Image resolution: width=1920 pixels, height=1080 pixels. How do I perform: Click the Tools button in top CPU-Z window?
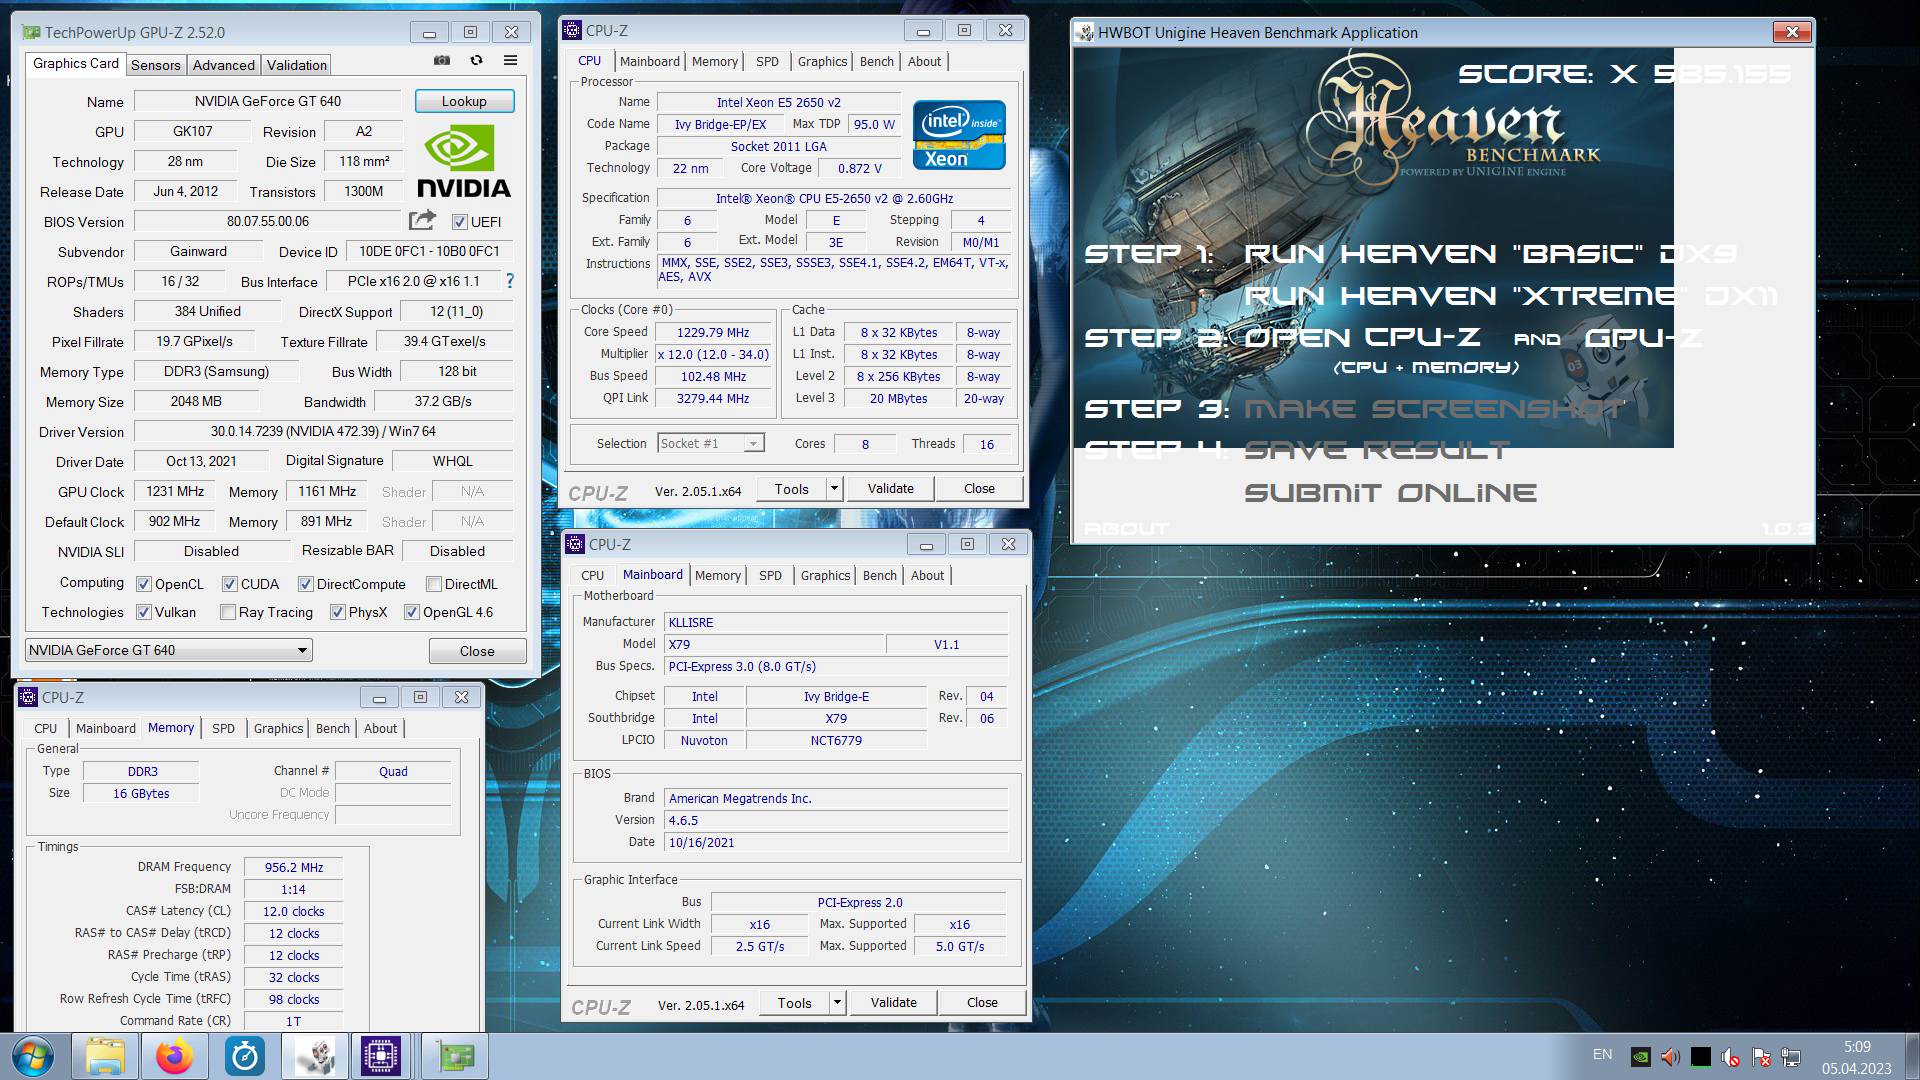coord(791,488)
